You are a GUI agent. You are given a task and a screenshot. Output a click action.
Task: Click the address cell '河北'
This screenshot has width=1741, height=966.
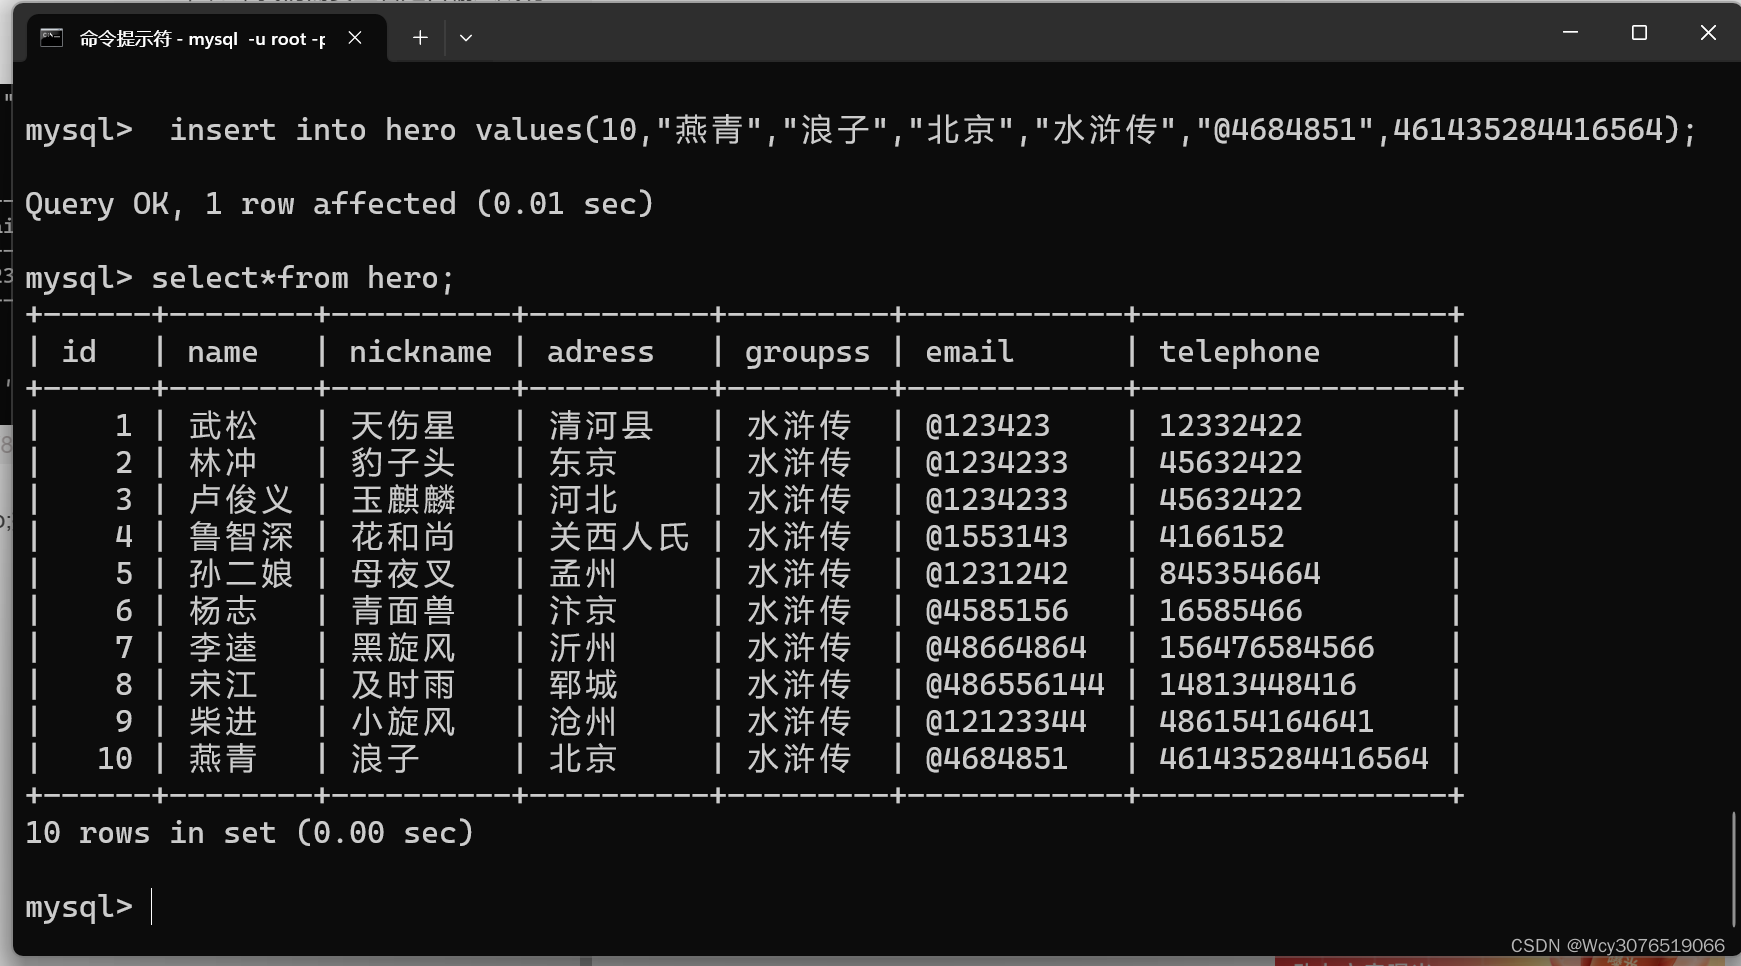coord(583,500)
